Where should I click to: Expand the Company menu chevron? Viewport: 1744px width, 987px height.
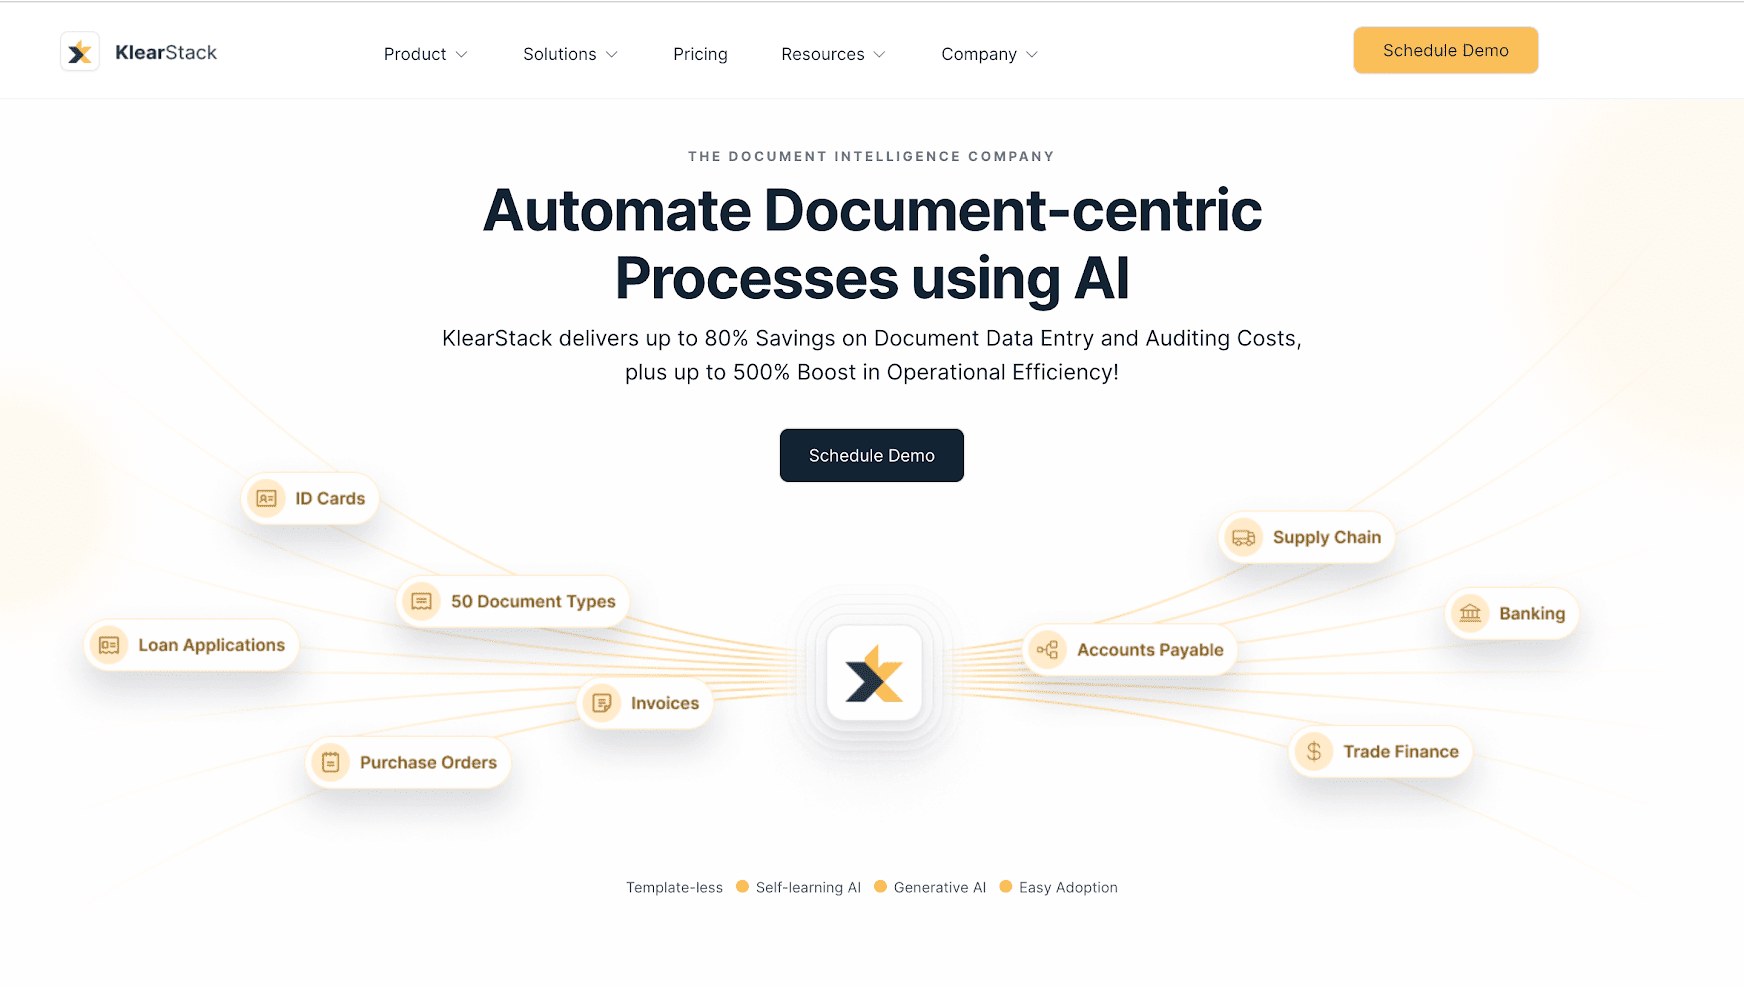(1032, 54)
